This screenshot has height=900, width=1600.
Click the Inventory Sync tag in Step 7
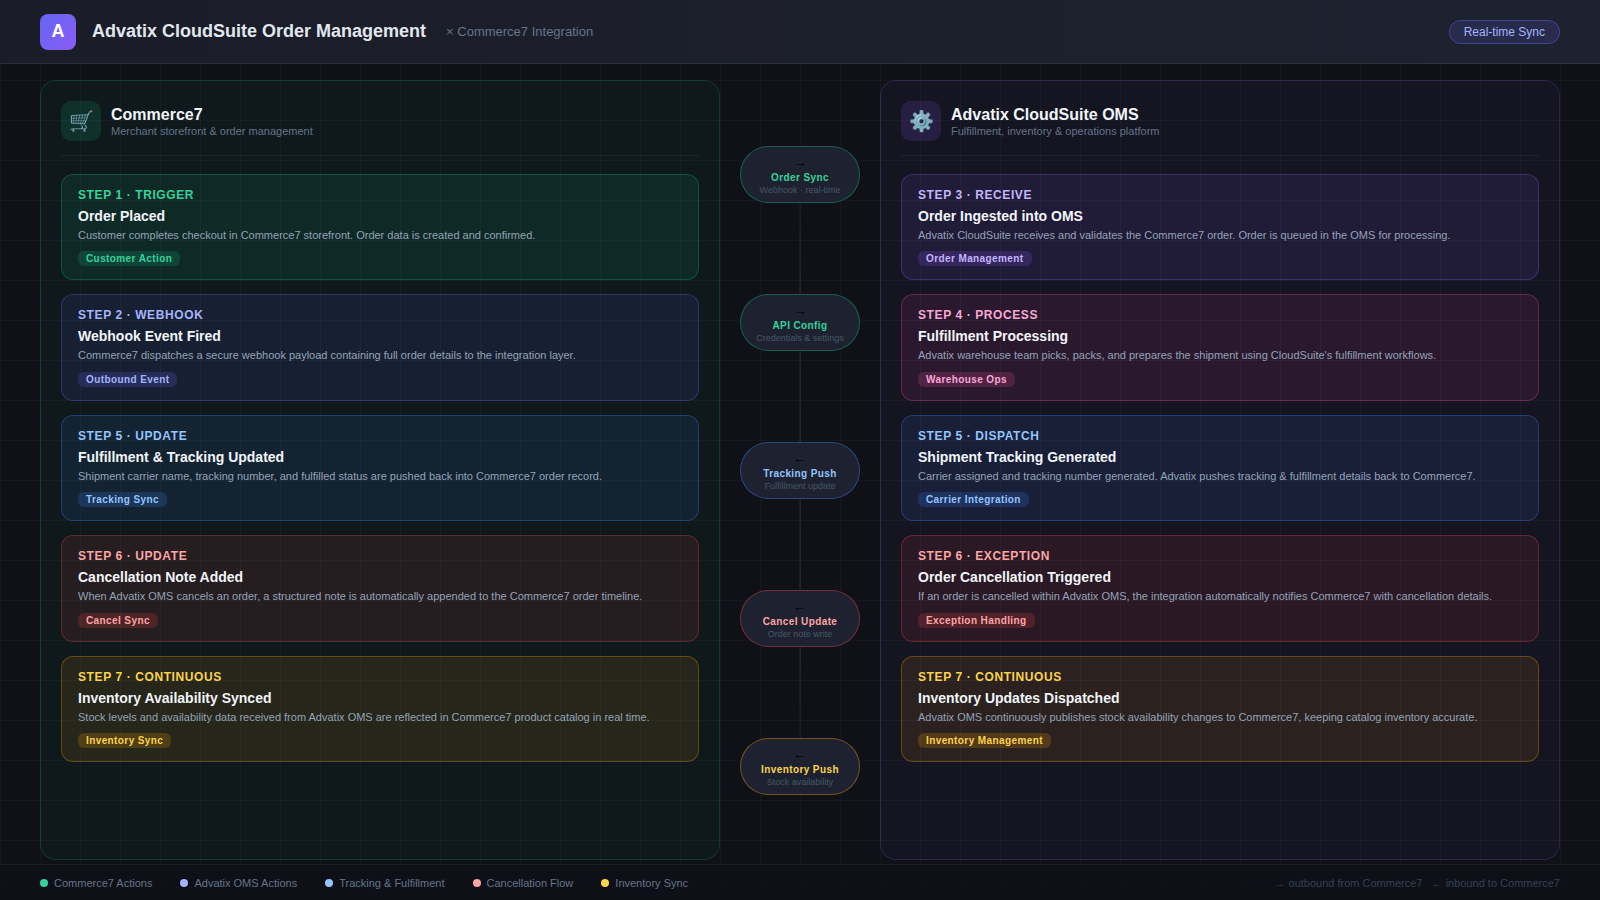point(124,741)
